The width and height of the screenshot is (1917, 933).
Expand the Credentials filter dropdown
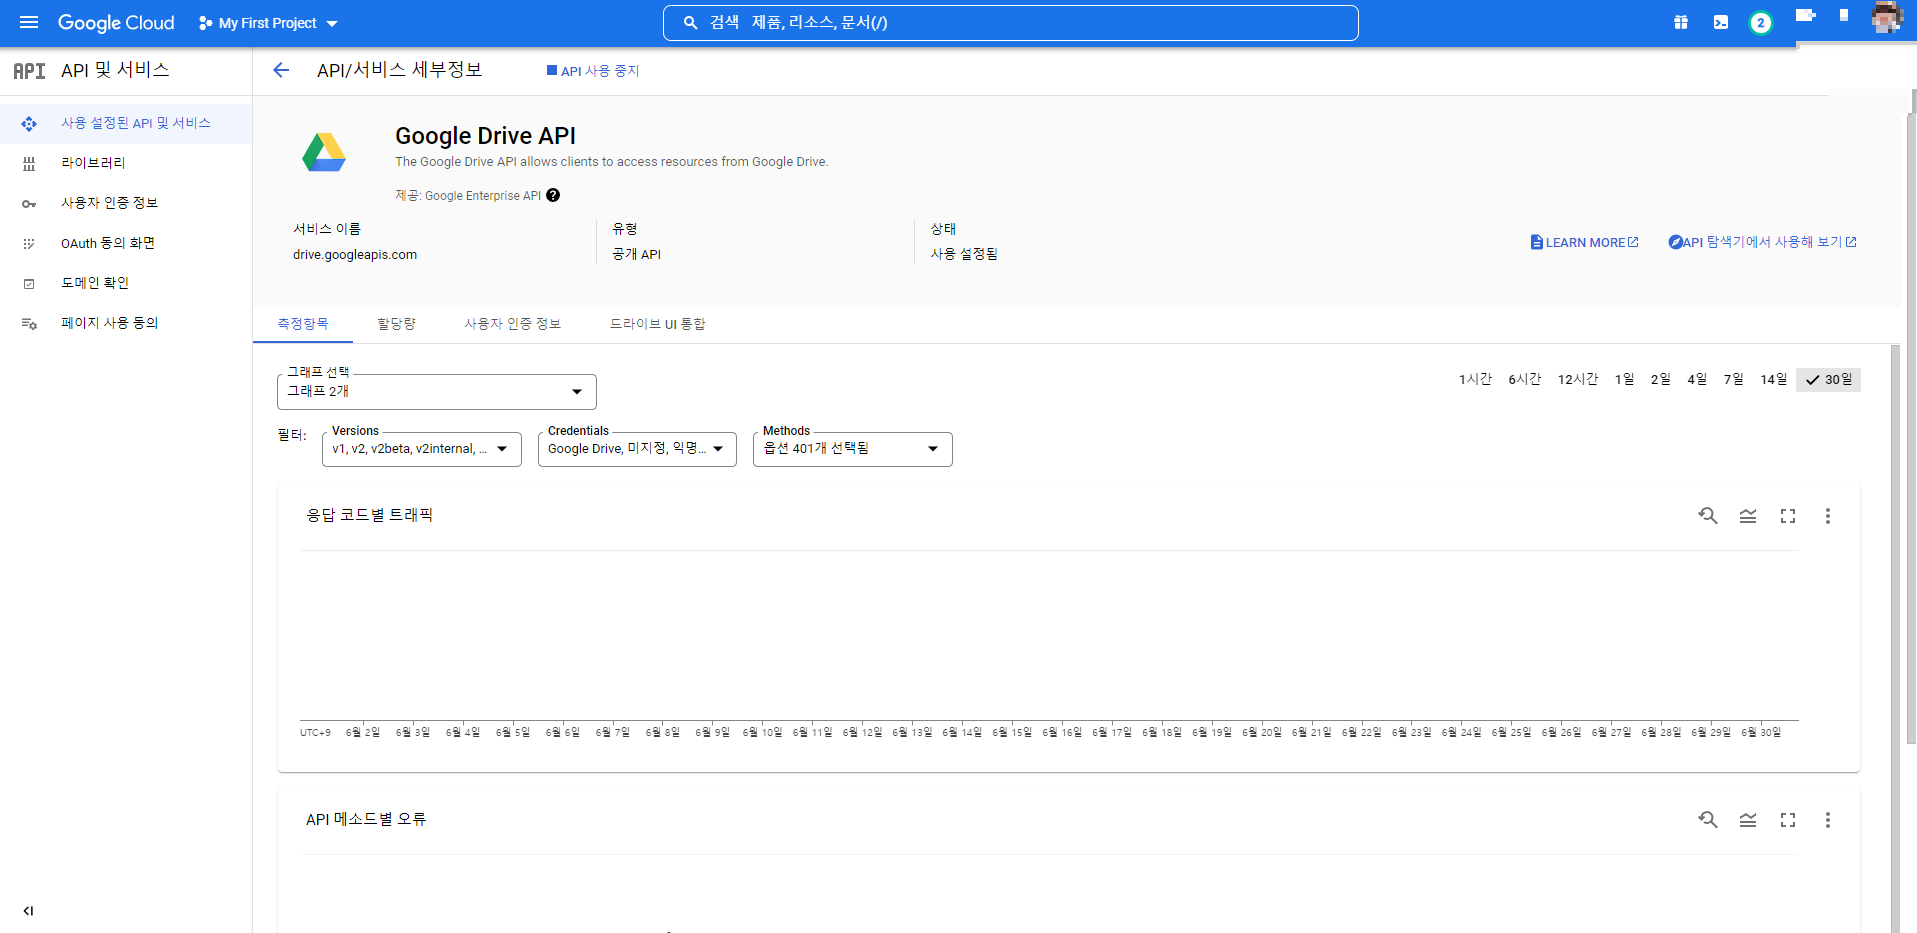point(637,449)
